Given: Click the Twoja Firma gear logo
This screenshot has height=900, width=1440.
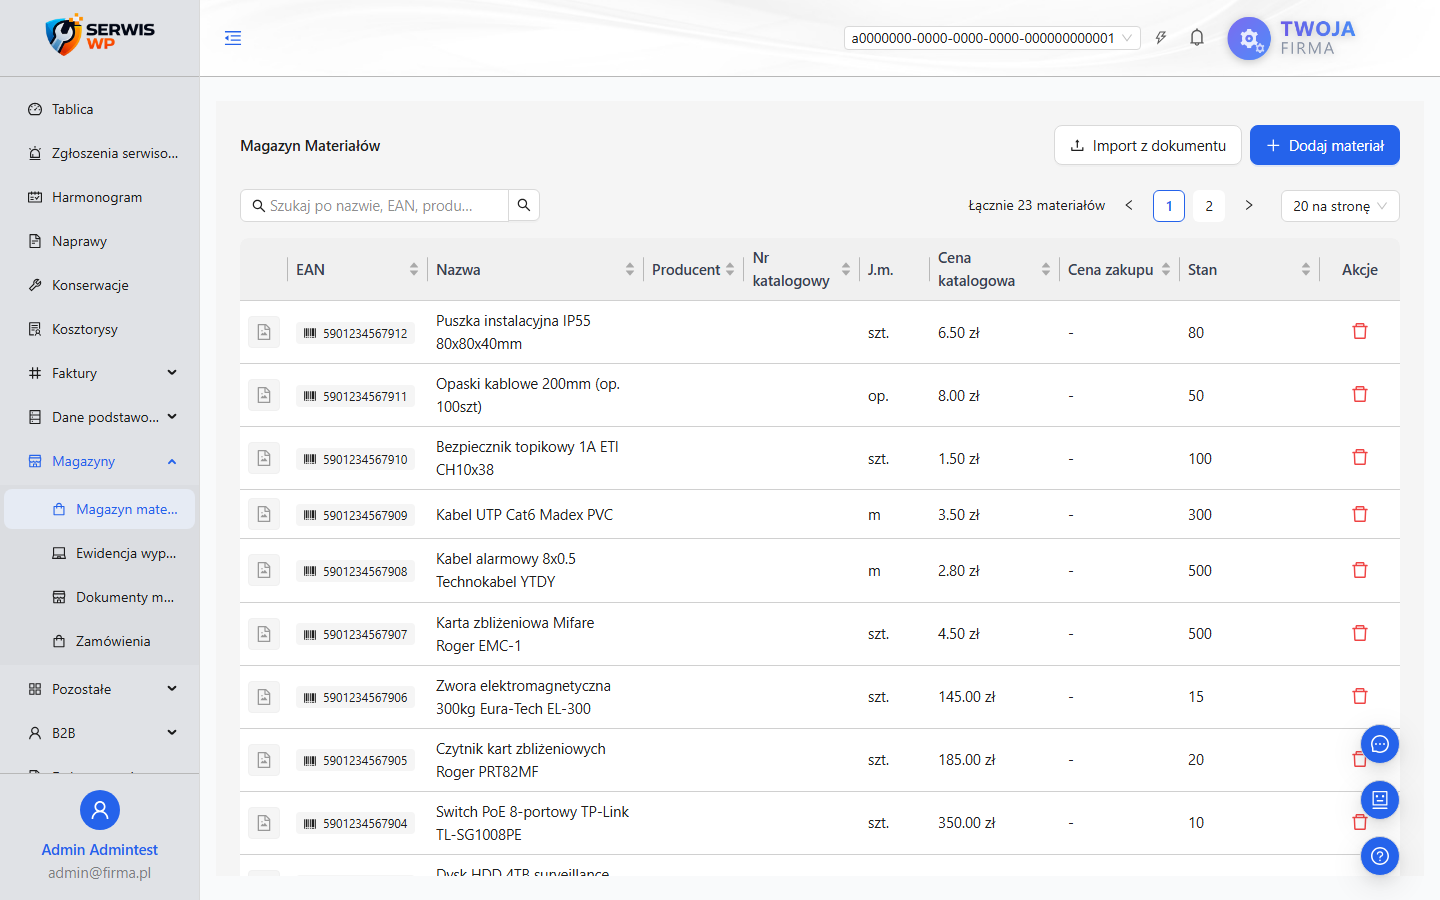Looking at the screenshot, I should 1249,39.
